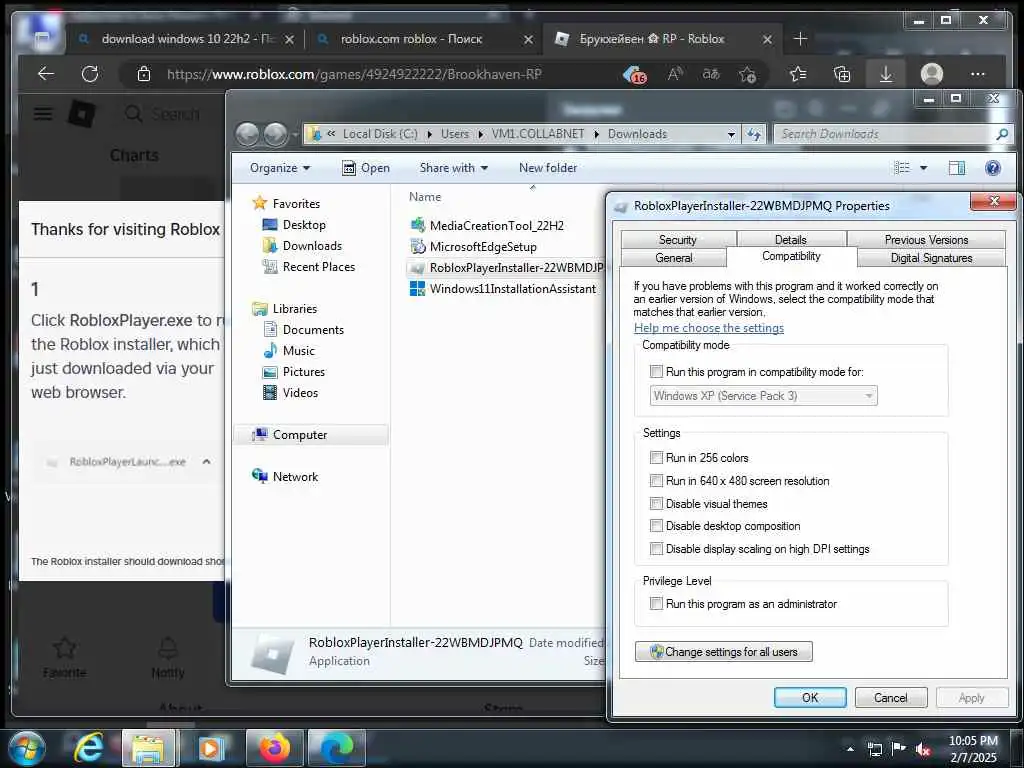Expand the RobloxPlayerLauncher download chevron
The image size is (1024, 768).
point(206,462)
